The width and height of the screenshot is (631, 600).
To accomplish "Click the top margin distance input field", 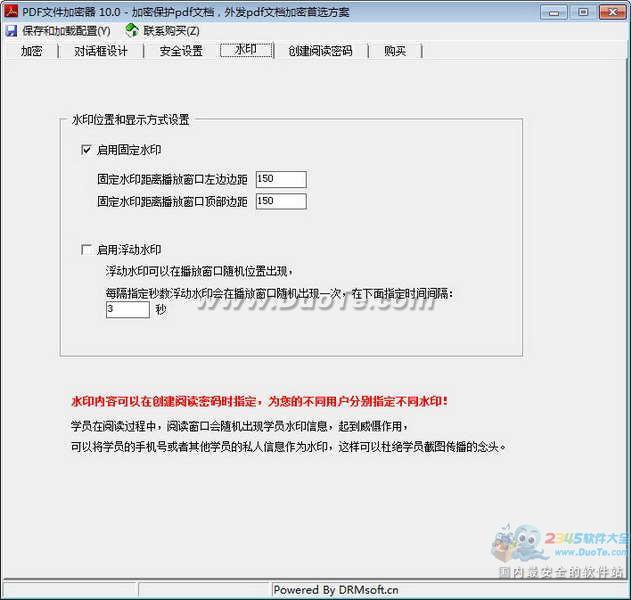I will 280,201.
